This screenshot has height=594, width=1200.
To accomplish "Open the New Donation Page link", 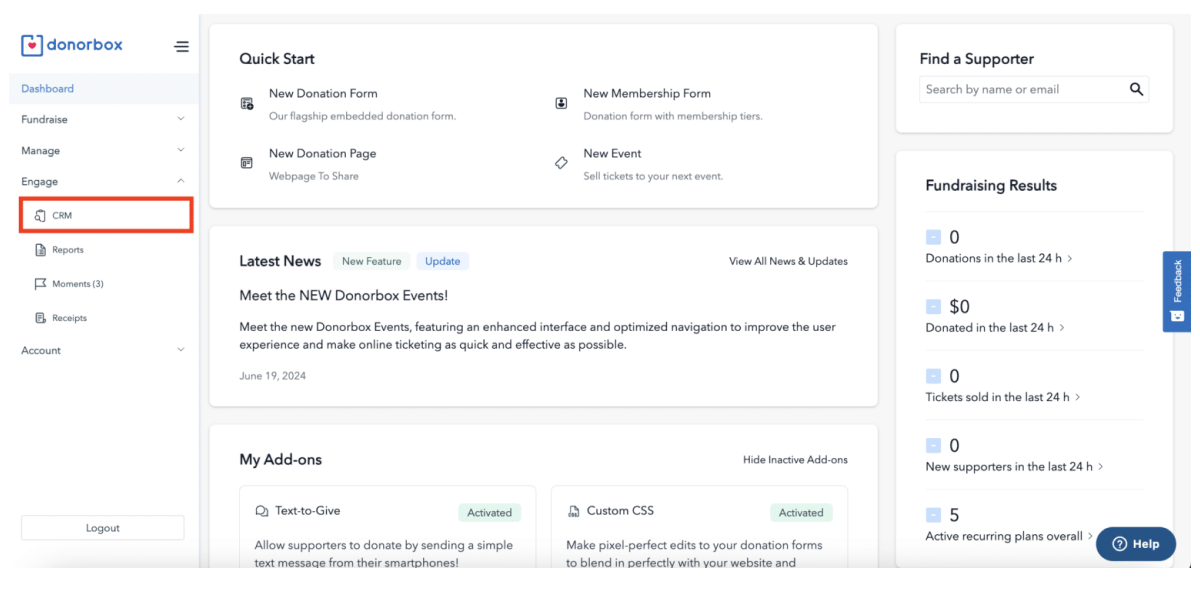I will click(x=322, y=153).
